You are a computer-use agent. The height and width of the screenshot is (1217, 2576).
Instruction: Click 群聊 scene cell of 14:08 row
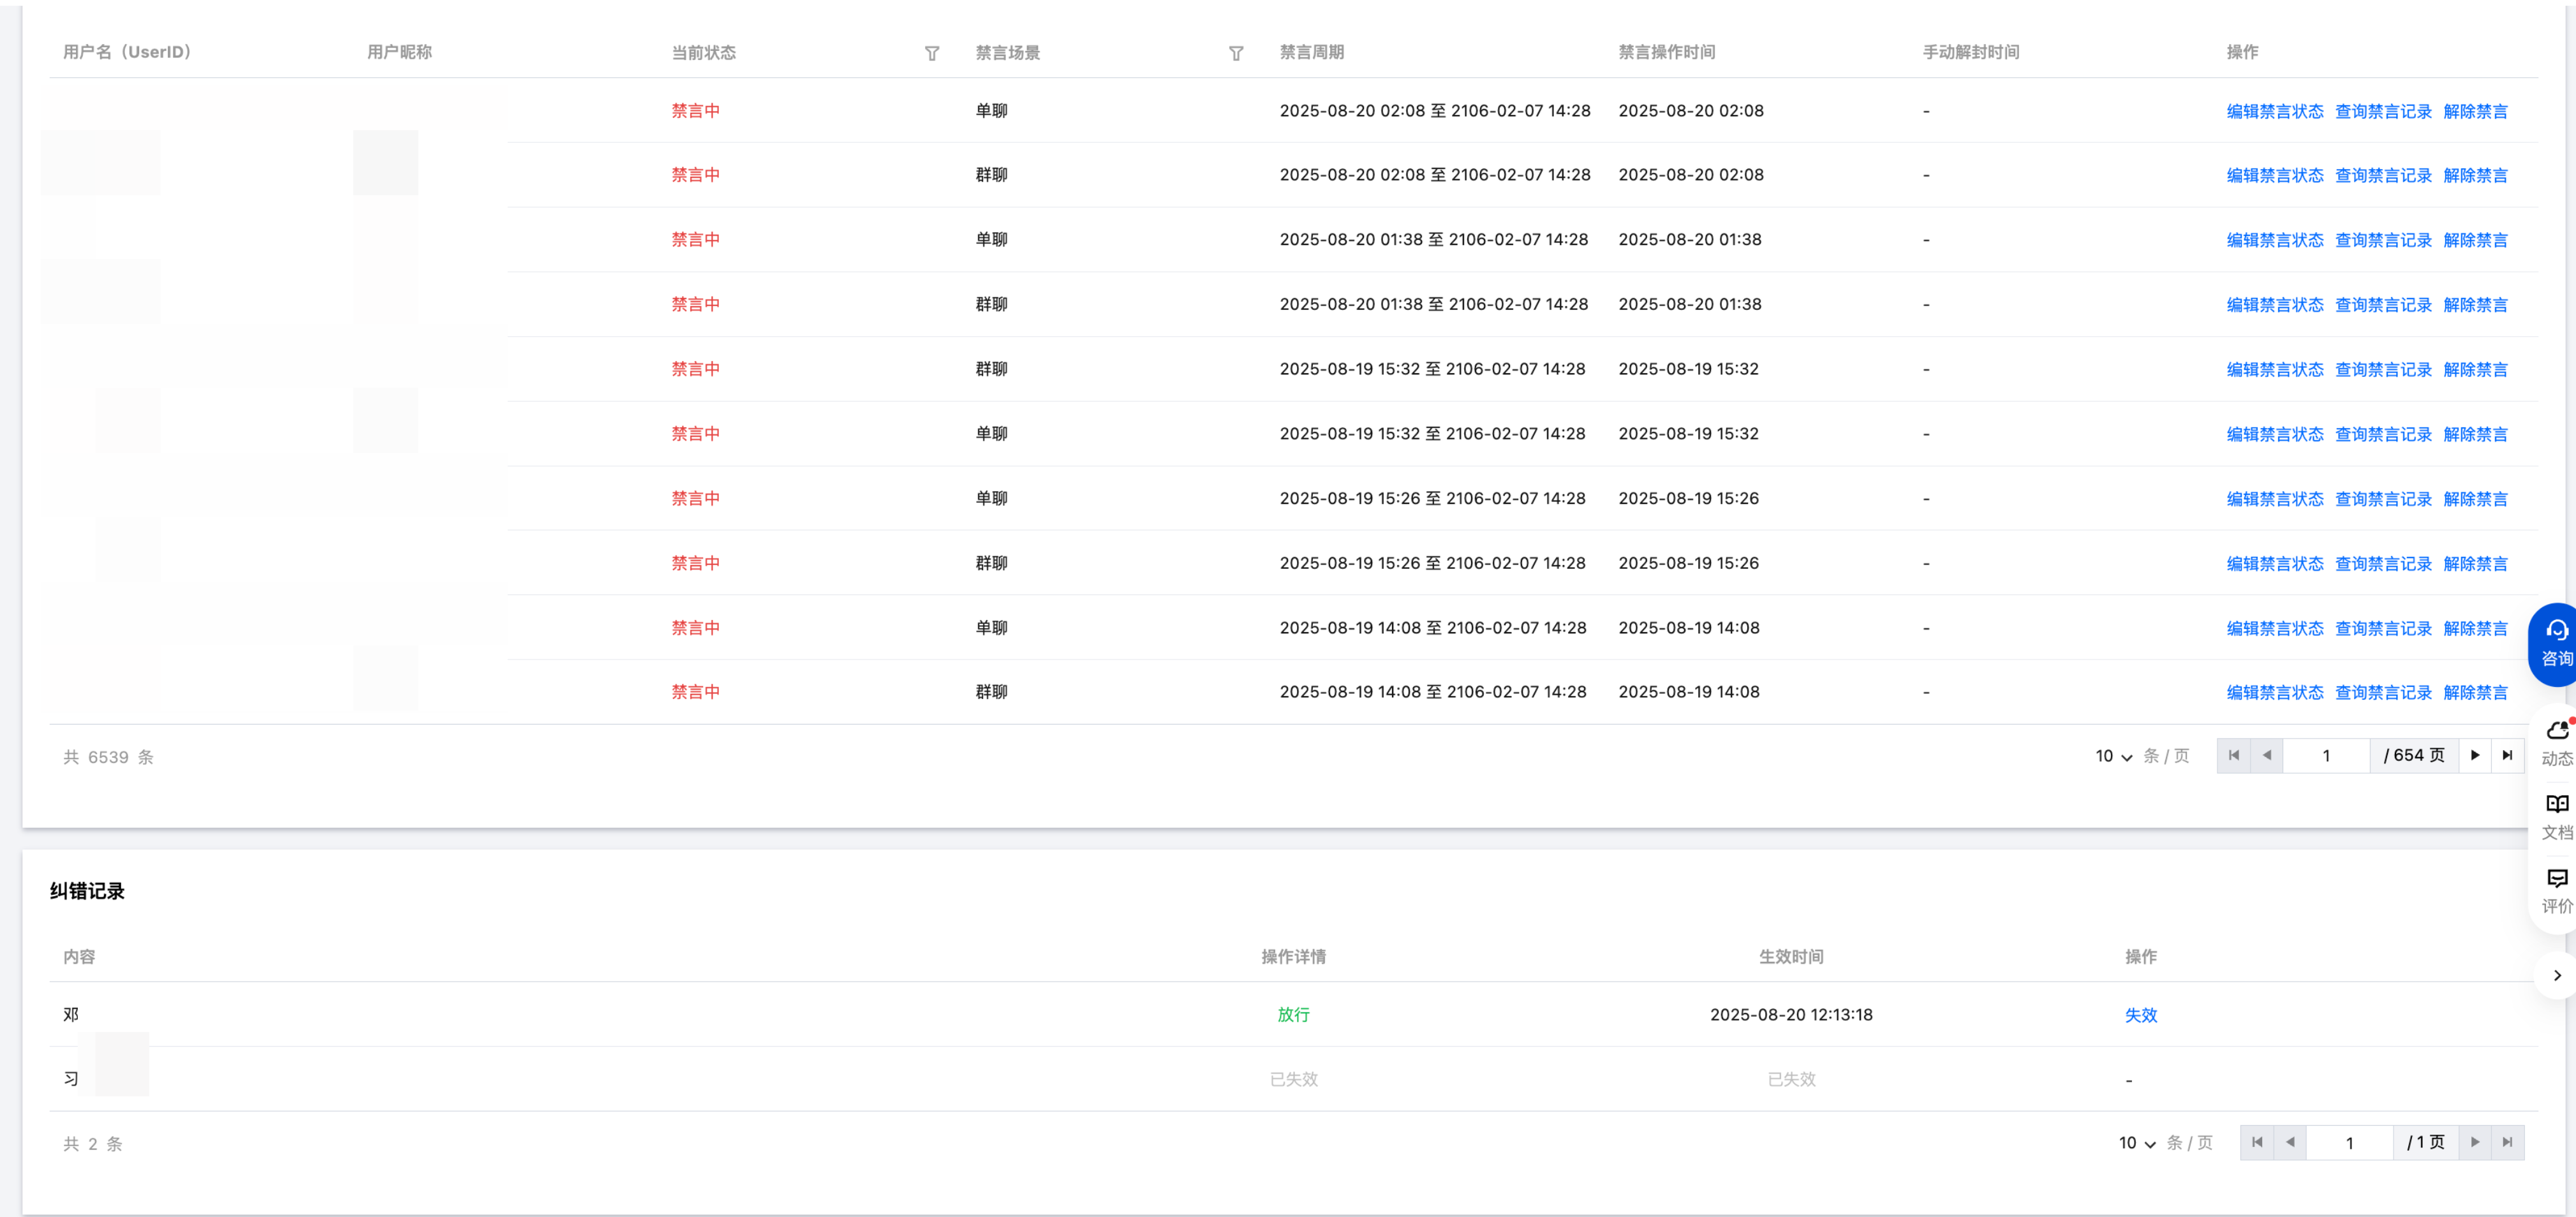tap(991, 691)
